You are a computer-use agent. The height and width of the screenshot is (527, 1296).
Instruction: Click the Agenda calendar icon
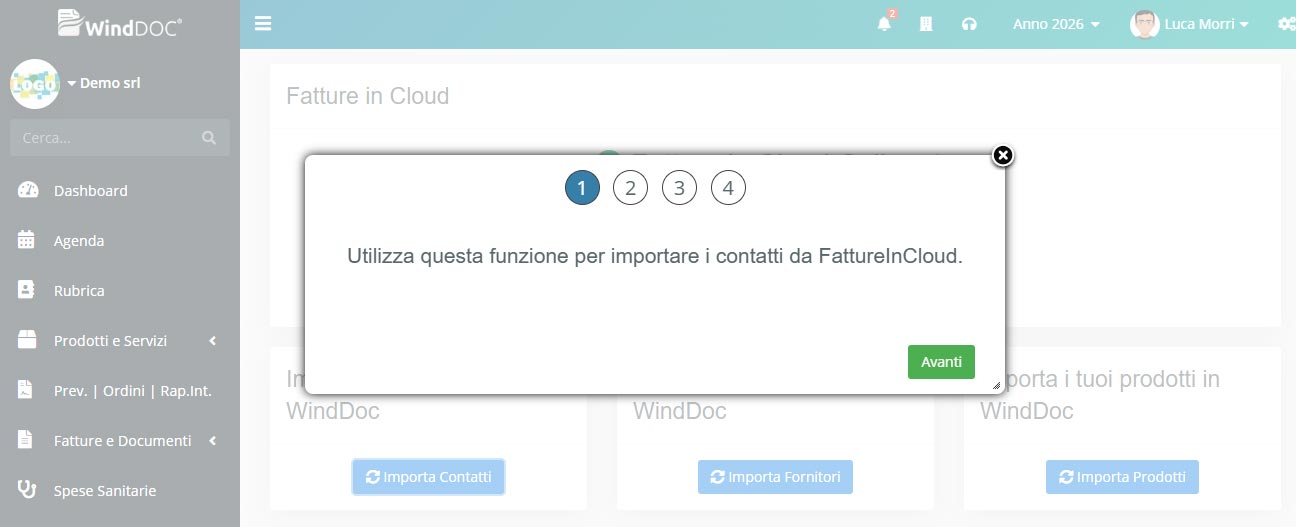tap(28, 240)
